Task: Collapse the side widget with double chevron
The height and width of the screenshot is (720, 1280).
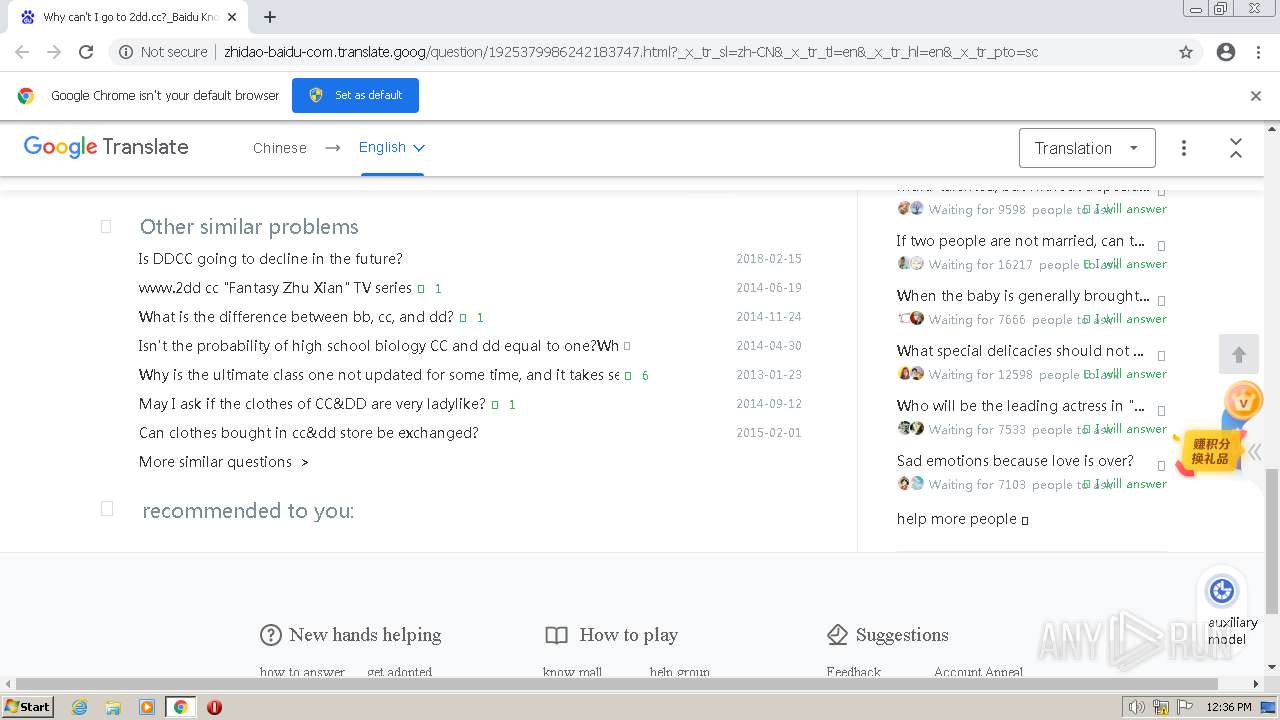Action: (1254, 451)
